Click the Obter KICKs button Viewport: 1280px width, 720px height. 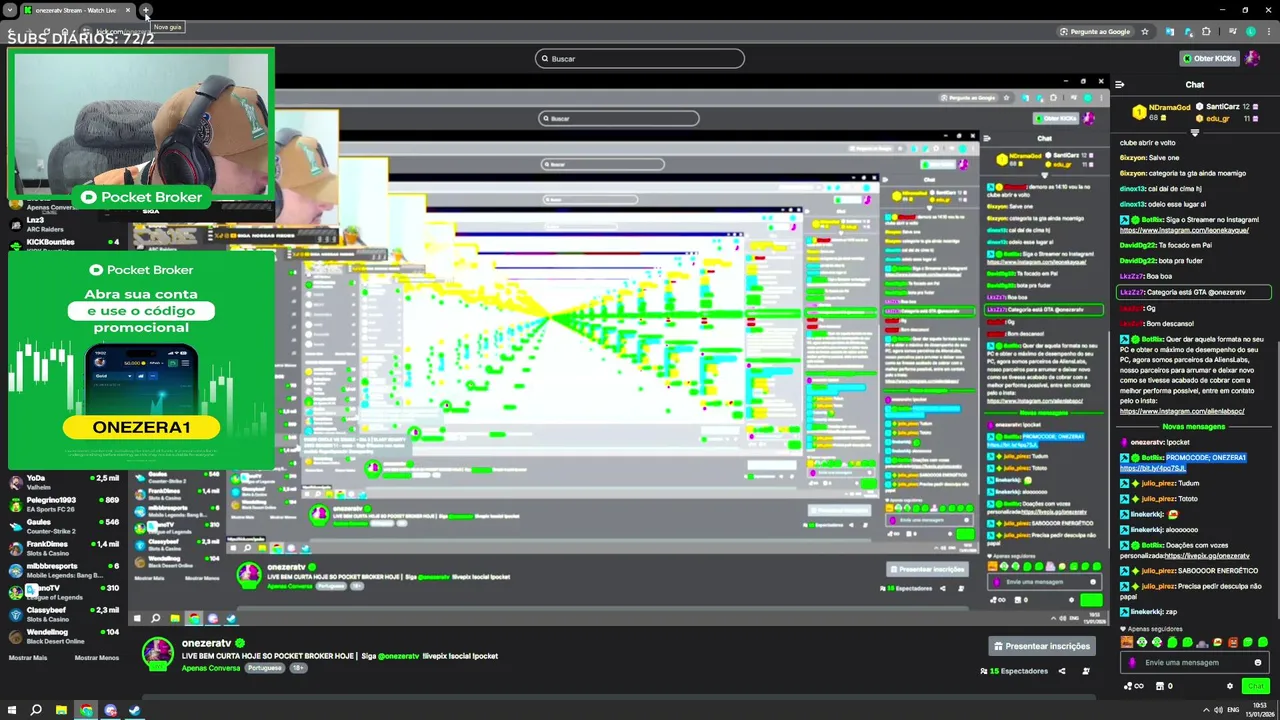point(1209,58)
